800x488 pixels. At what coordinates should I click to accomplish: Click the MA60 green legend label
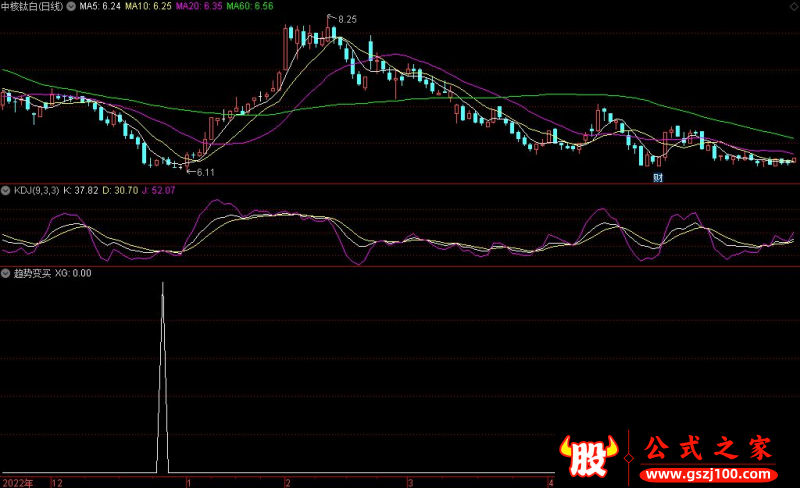249,6
